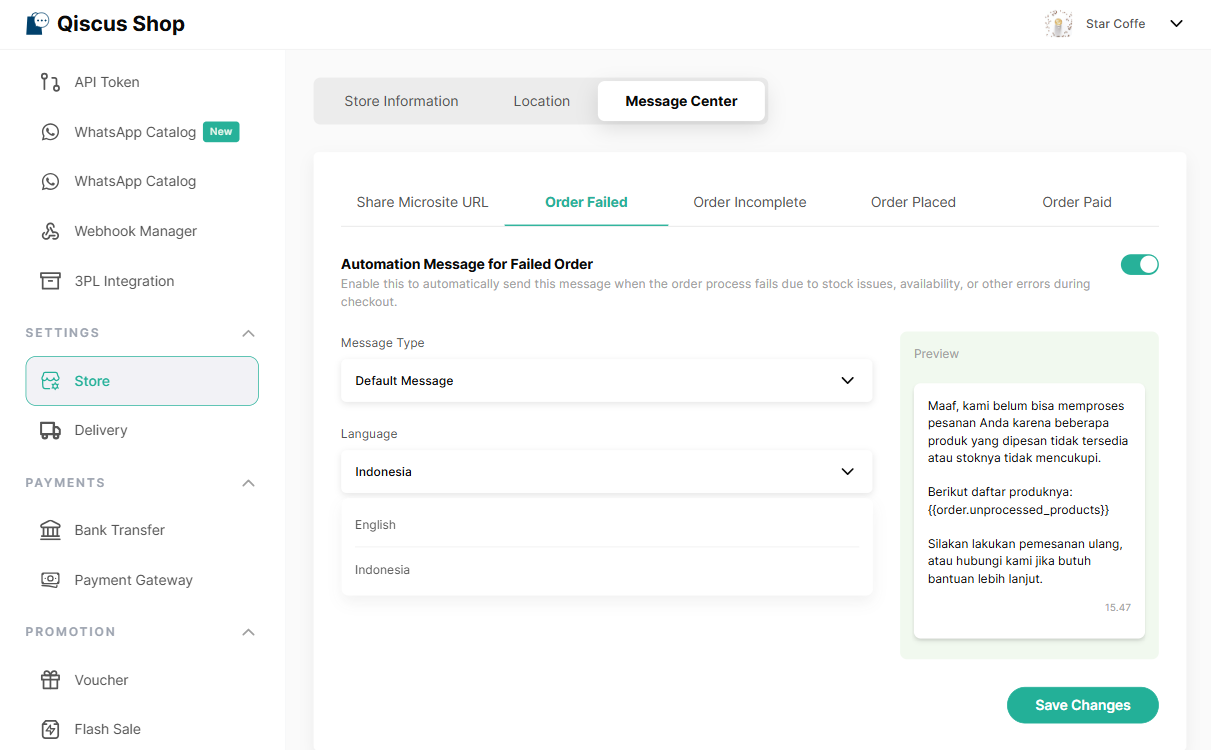Screen dimensions: 1211x750
Task: Click the 3PL Integration box icon
Action: tap(50, 281)
